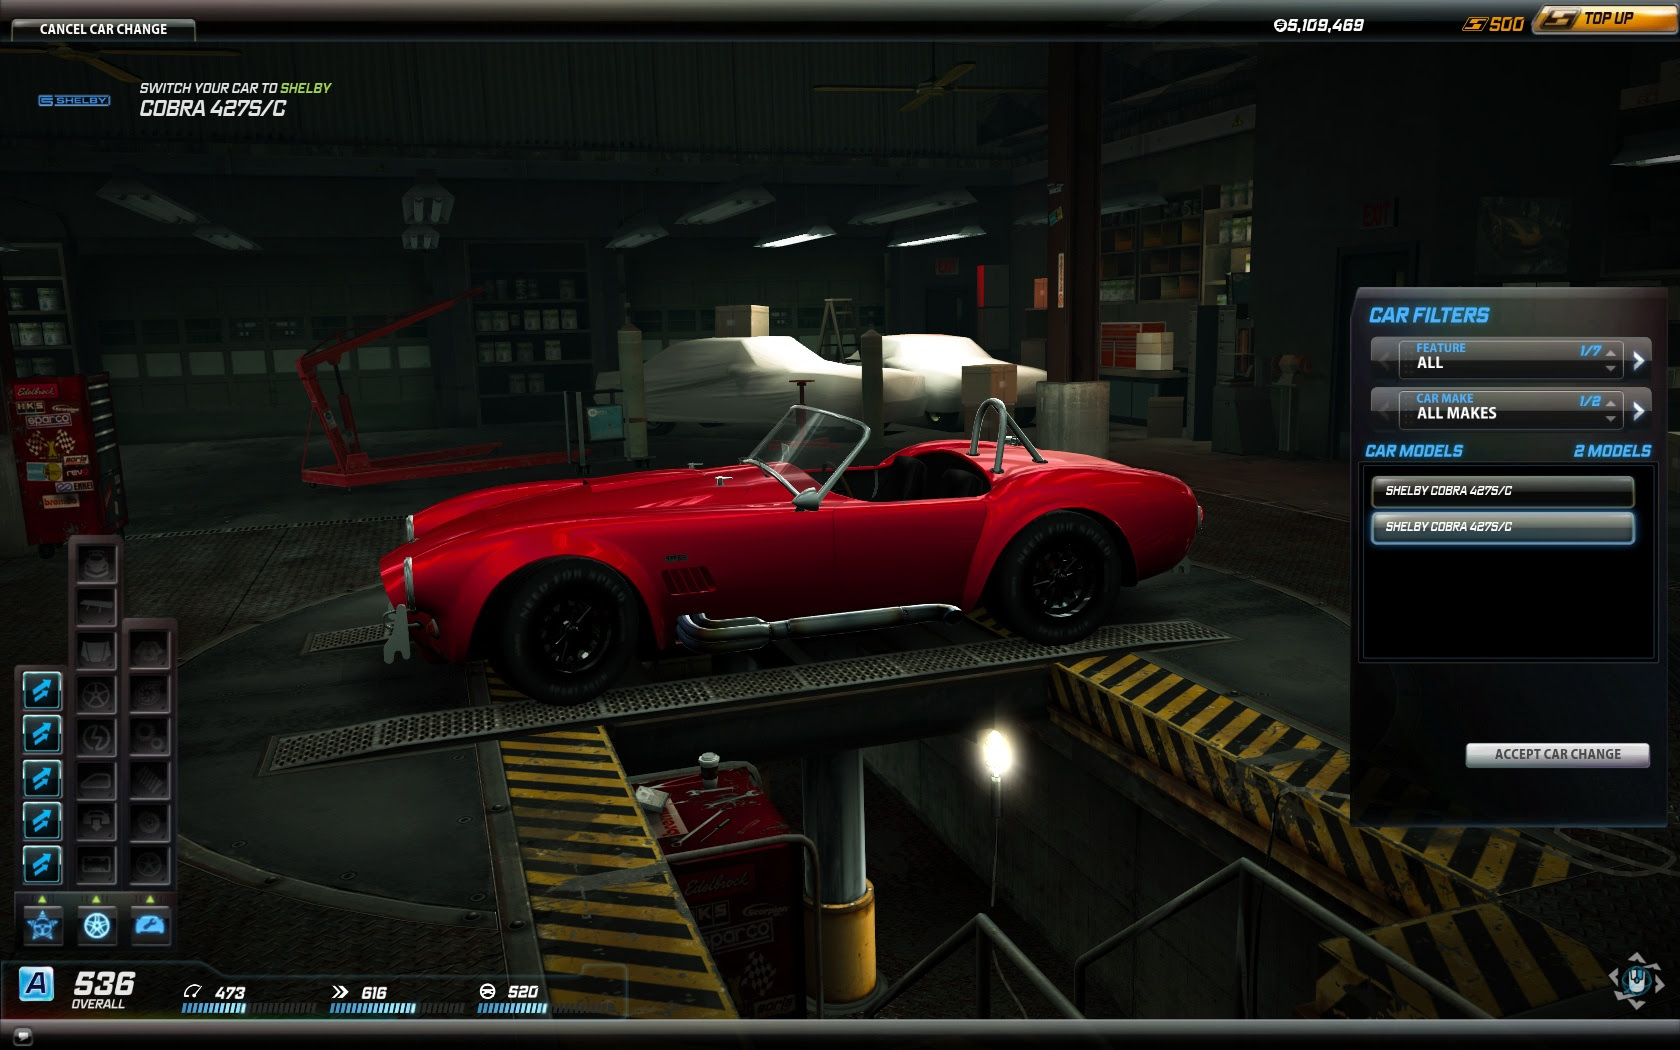Viewport: 1680px width, 1050px height.
Task: Open the license plate slot
Action: pos(97,865)
